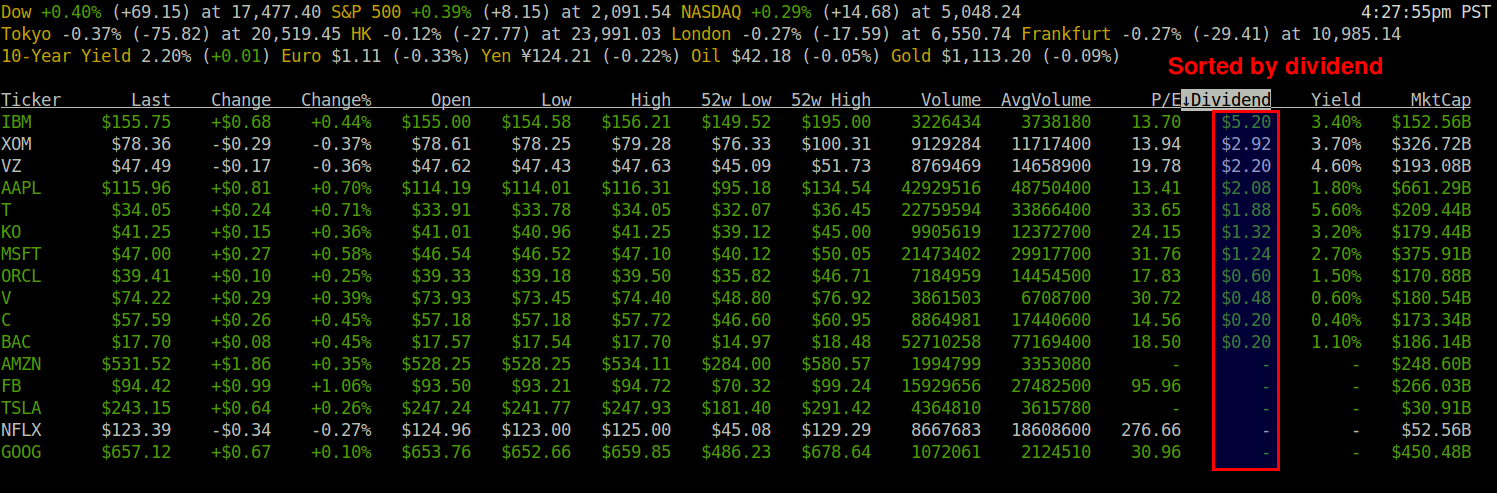Click the Tokyo market label
1497x493 pixels.
pyautogui.click(x=26, y=34)
